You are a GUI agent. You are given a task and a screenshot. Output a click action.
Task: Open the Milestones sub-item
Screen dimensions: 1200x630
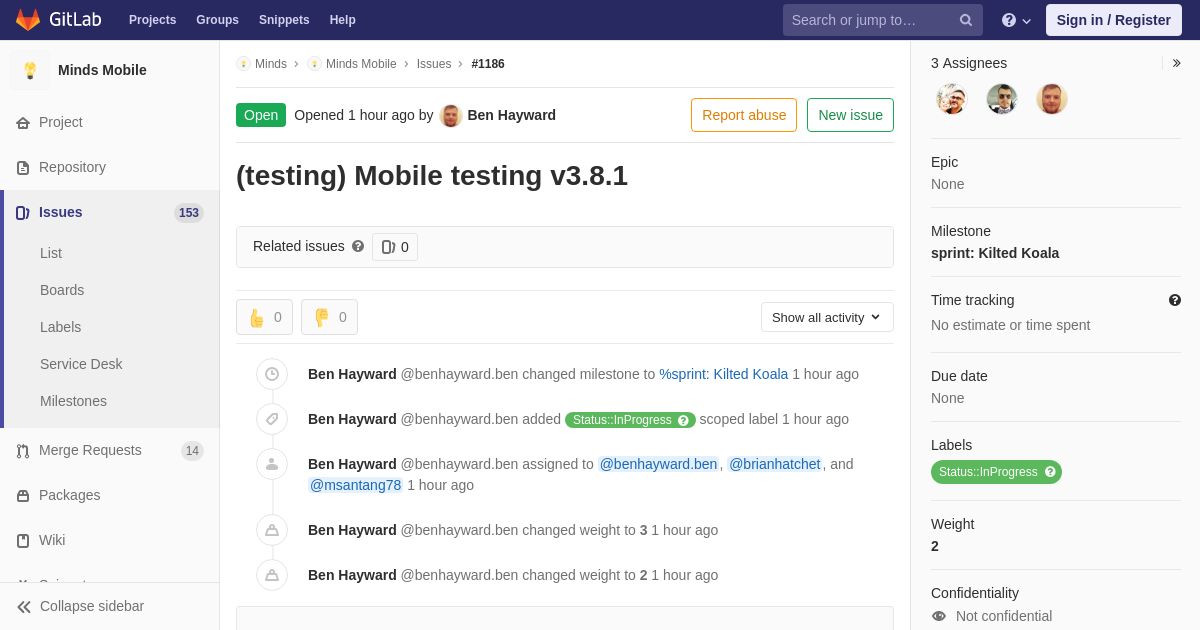[73, 401]
